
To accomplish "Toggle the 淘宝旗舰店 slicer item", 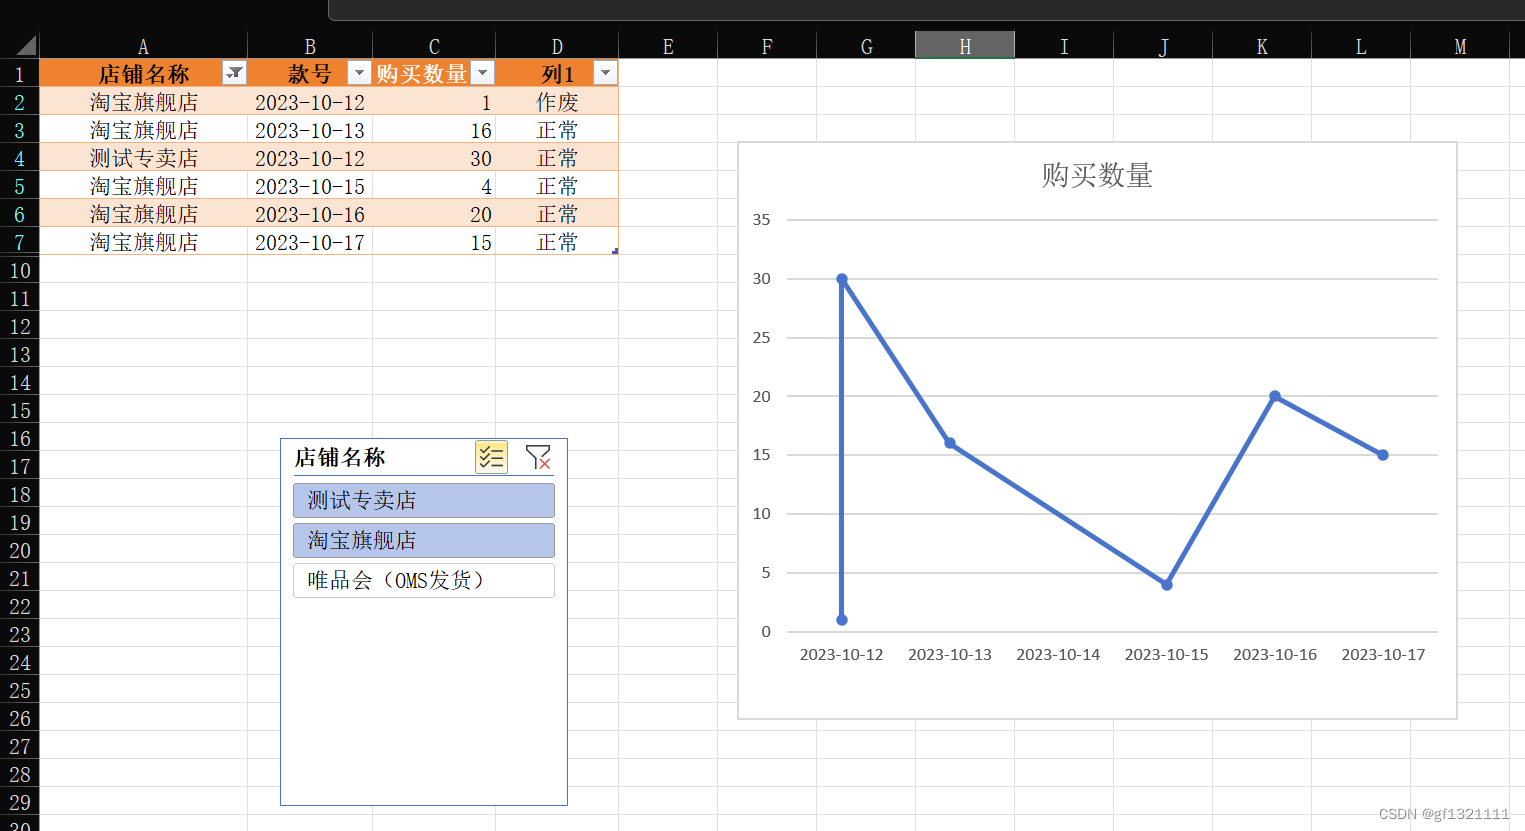I will coord(424,540).
